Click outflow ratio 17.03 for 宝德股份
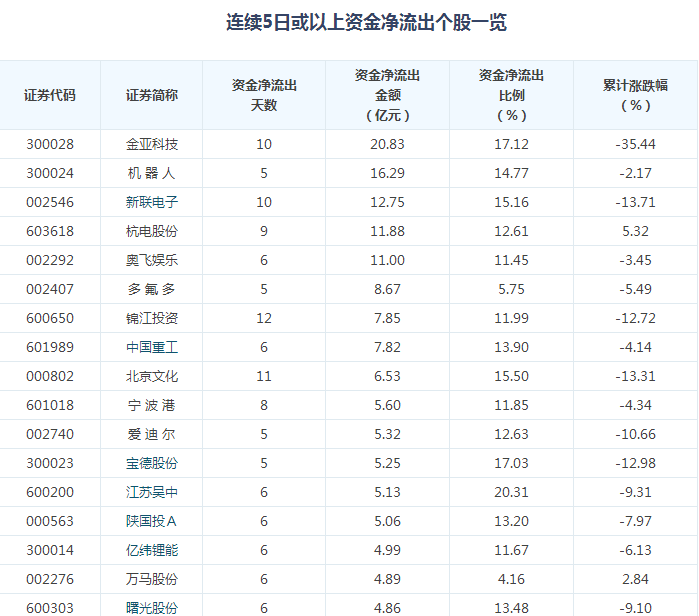Viewport: 699px width, 616px height. [x=511, y=463]
